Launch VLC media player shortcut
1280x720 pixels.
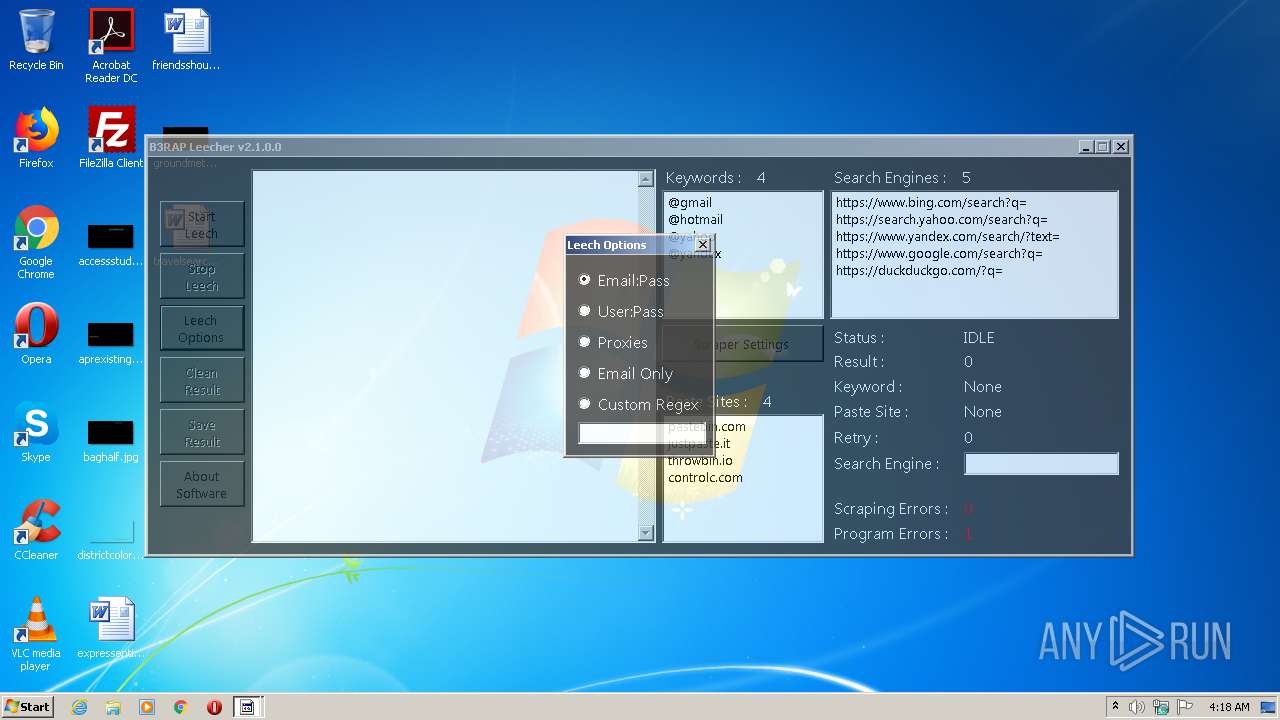(x=36, y=634)
